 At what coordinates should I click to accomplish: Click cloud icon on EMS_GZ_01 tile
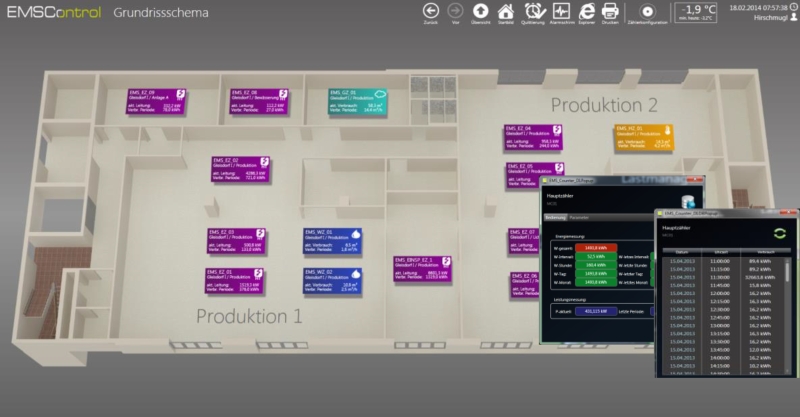(380, 94)
